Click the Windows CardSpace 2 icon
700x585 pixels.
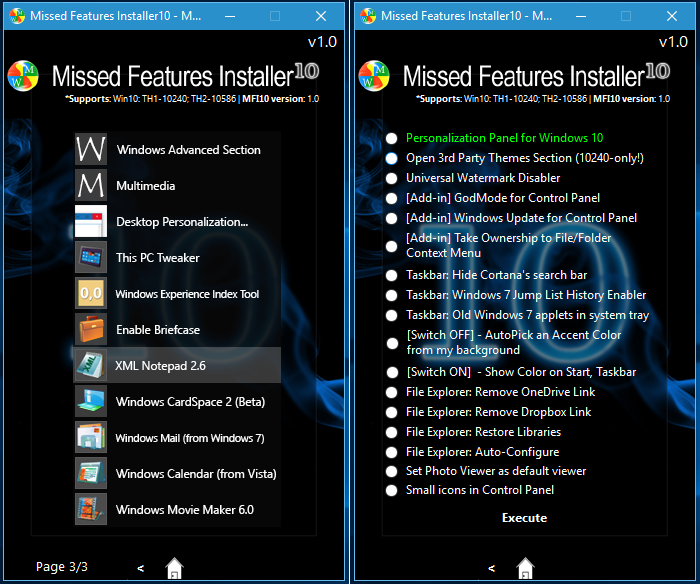(91, 401)
